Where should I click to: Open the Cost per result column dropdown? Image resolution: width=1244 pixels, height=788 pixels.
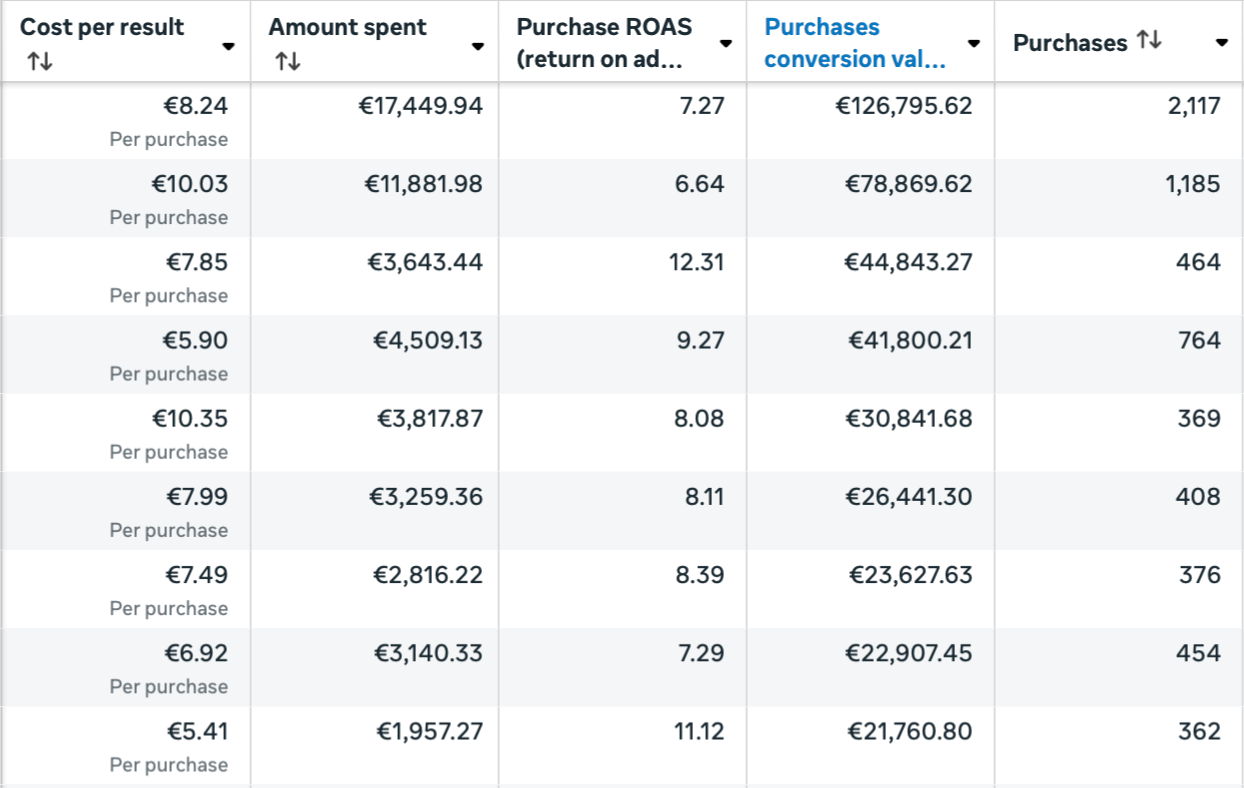point(229,46)
